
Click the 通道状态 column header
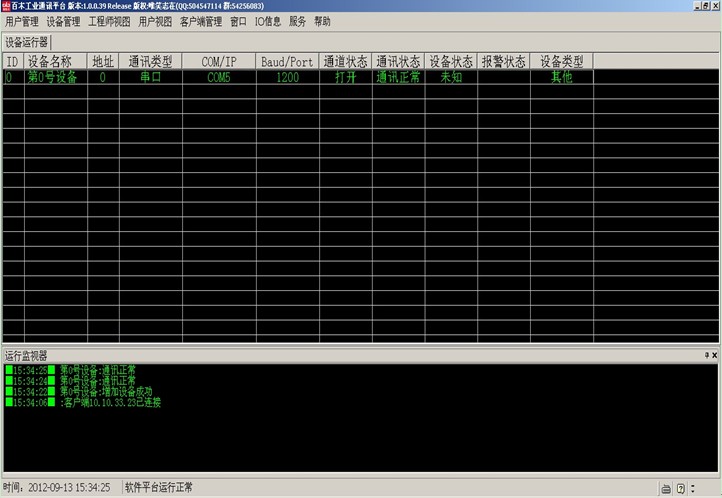(x=345, y=61)
